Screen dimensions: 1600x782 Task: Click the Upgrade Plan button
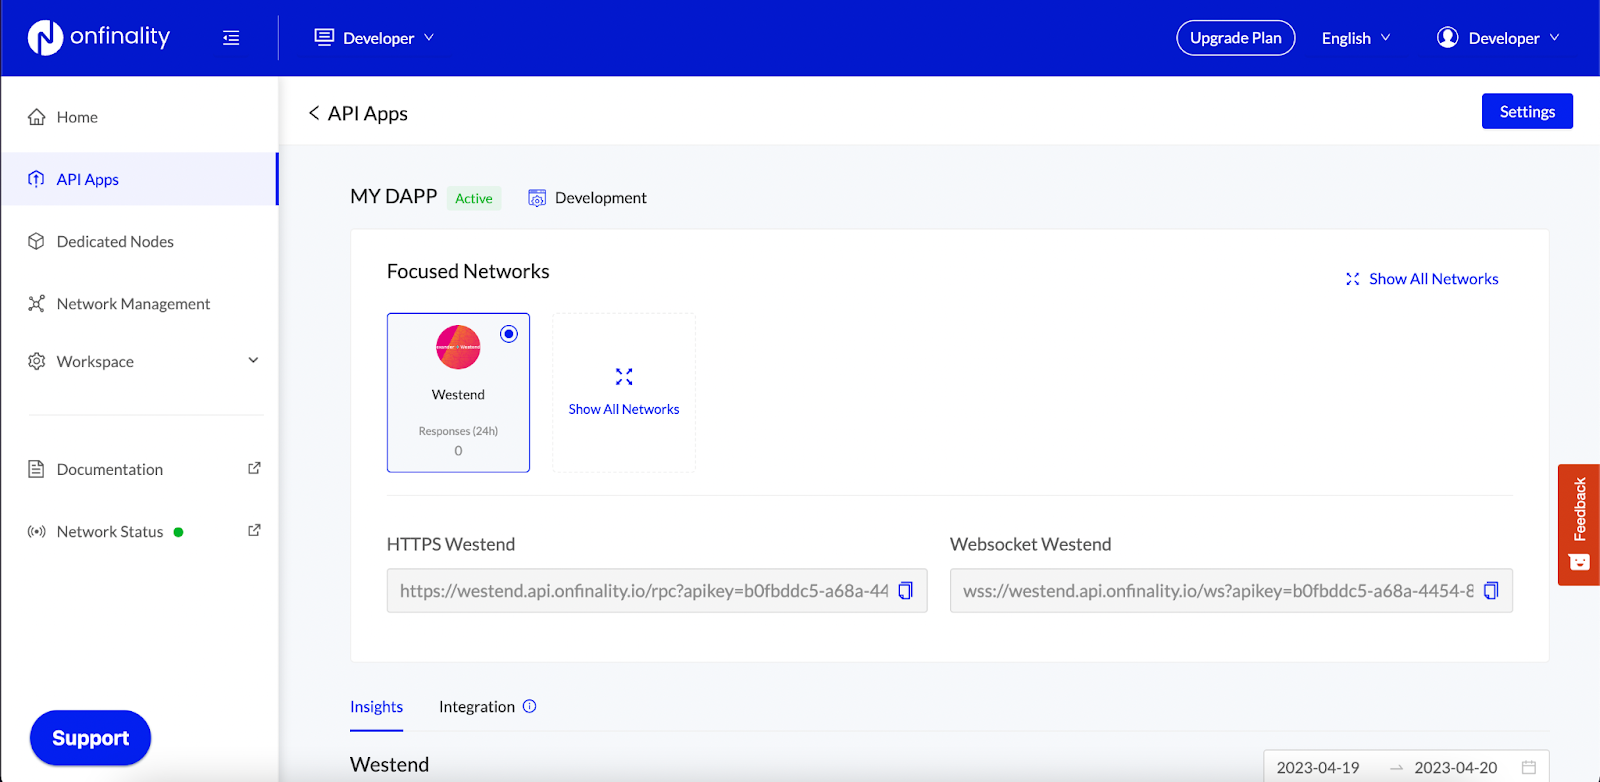[x=1236, y=38]
